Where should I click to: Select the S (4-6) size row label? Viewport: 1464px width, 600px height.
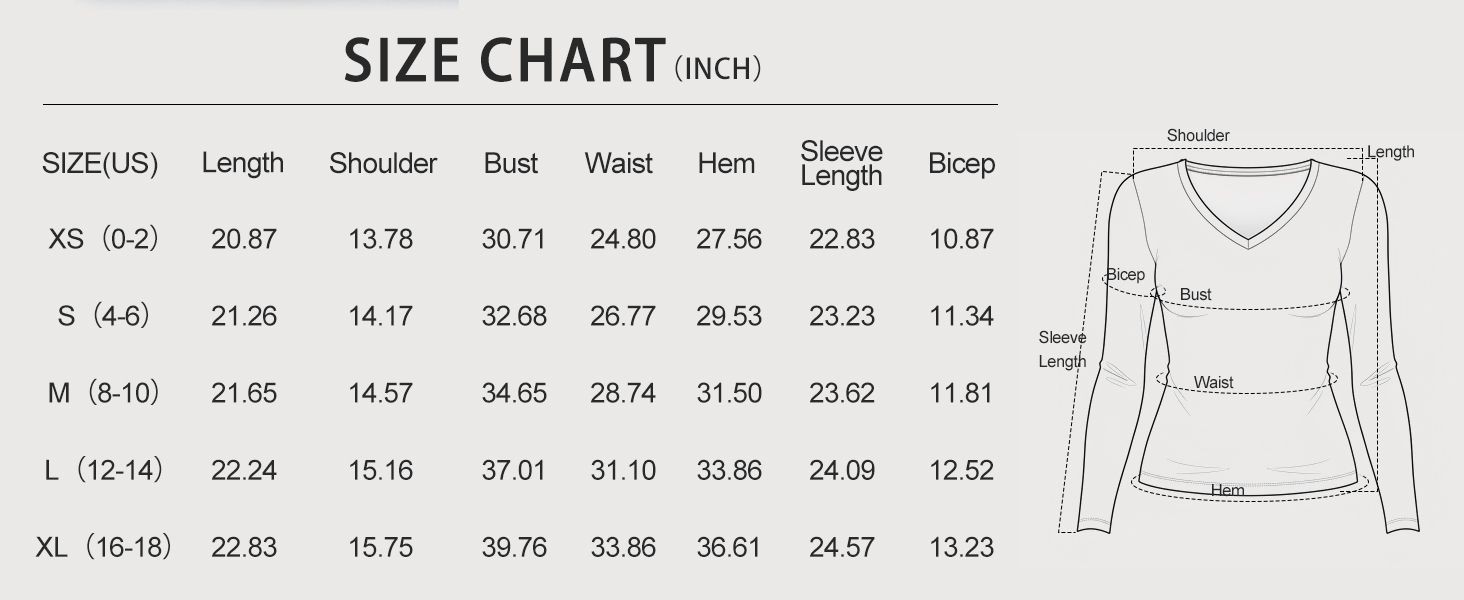click(x=104, y=317)
